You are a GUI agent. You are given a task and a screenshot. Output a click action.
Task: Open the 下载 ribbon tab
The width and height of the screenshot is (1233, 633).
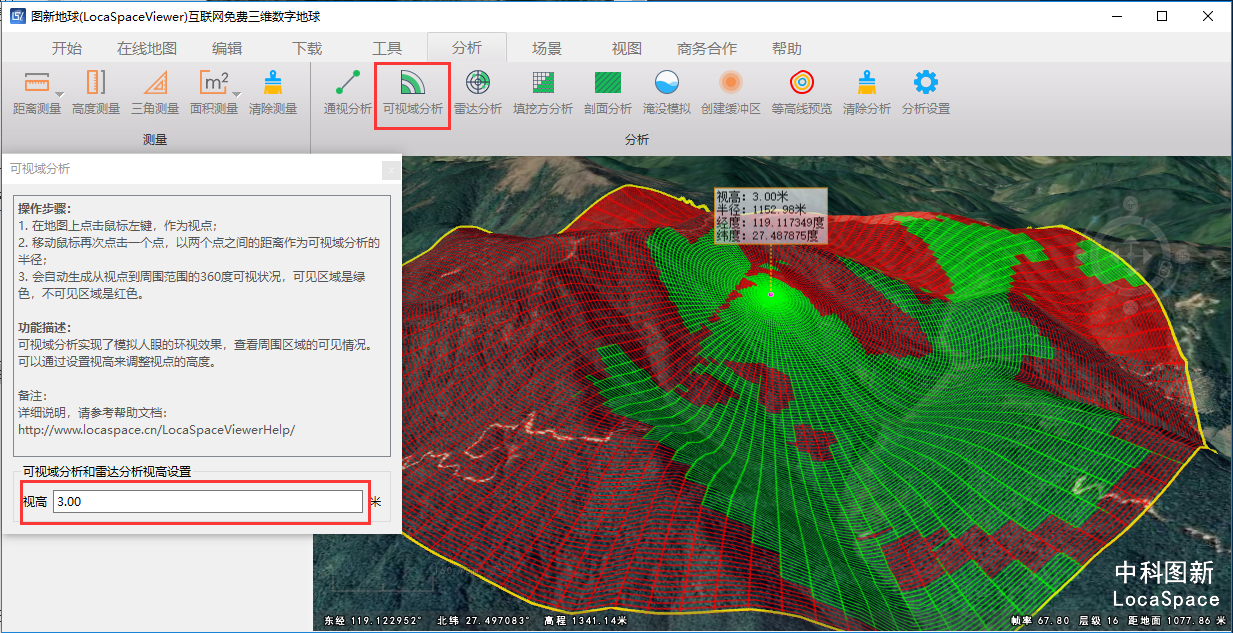pyautogui.click(x=307, y=48)
